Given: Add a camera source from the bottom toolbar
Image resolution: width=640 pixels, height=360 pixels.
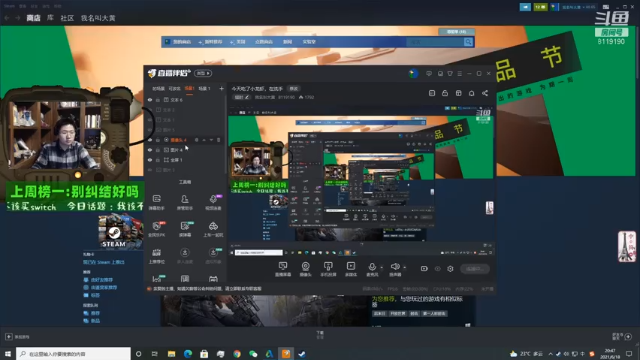Looking at the screenshot, I should click(x=305, y=267).
